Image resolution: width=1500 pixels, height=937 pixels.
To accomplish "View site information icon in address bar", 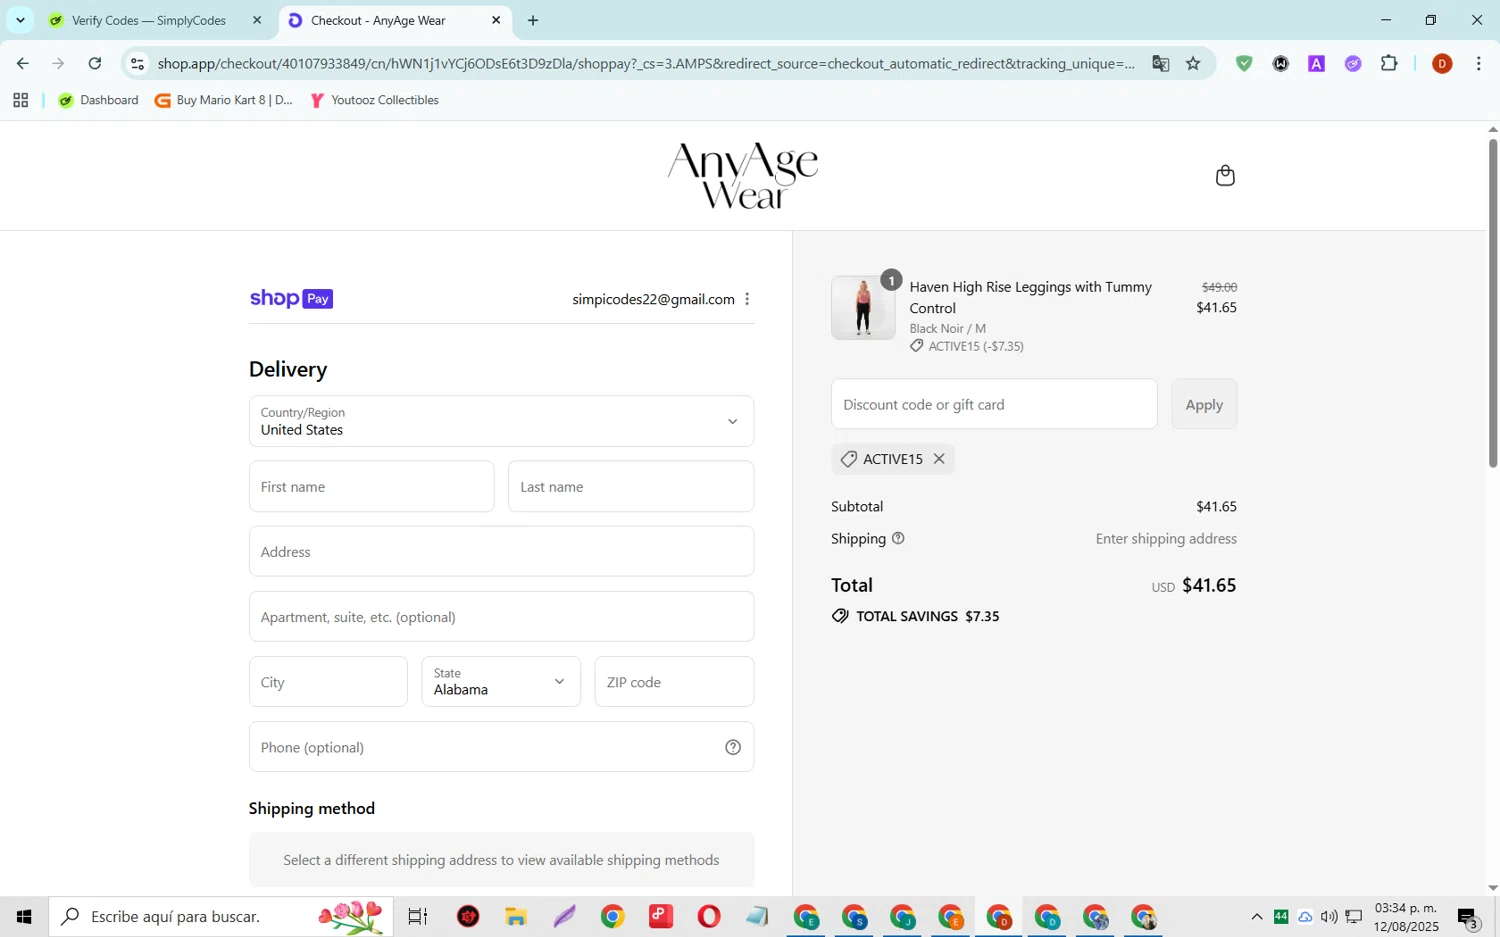I will [138, 64].
